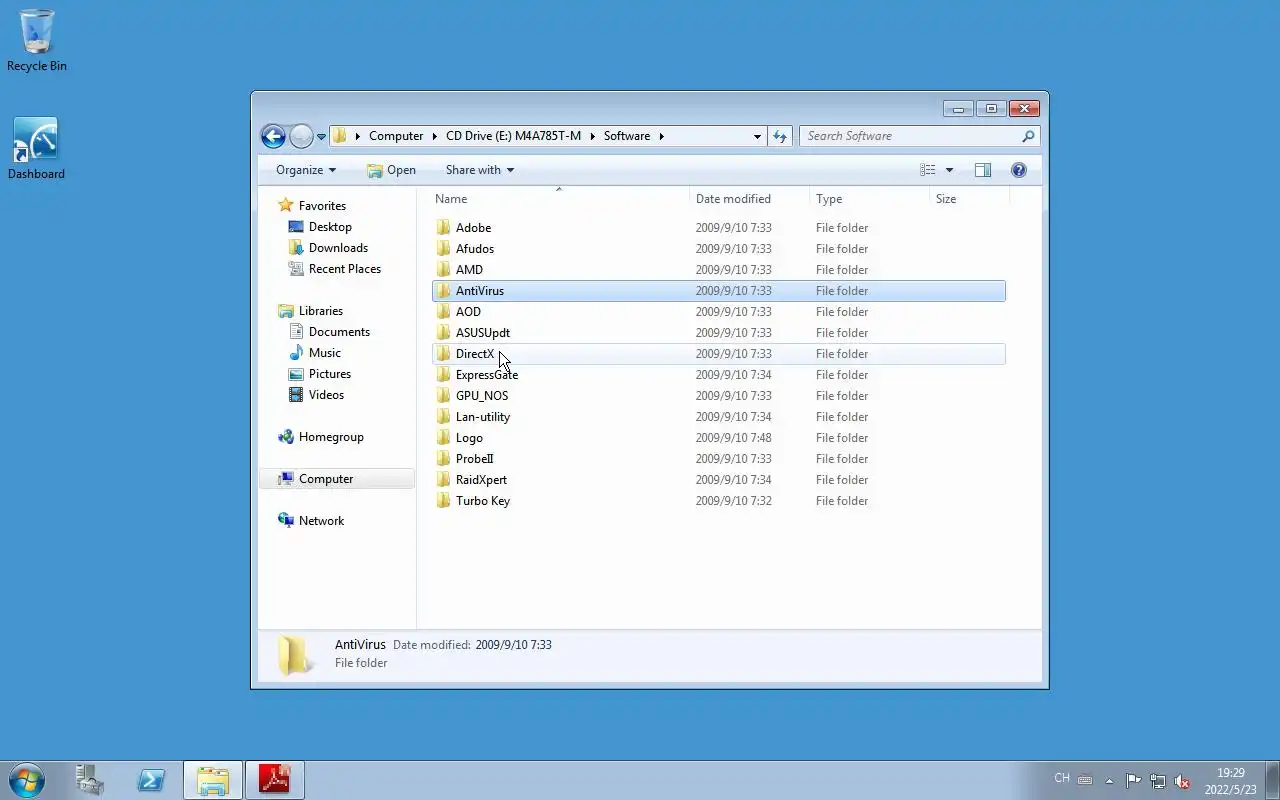The width and height of the screenshot is (1280, 800).
Task: Select the AMD folder icon
Action: [x=444, y=270]
